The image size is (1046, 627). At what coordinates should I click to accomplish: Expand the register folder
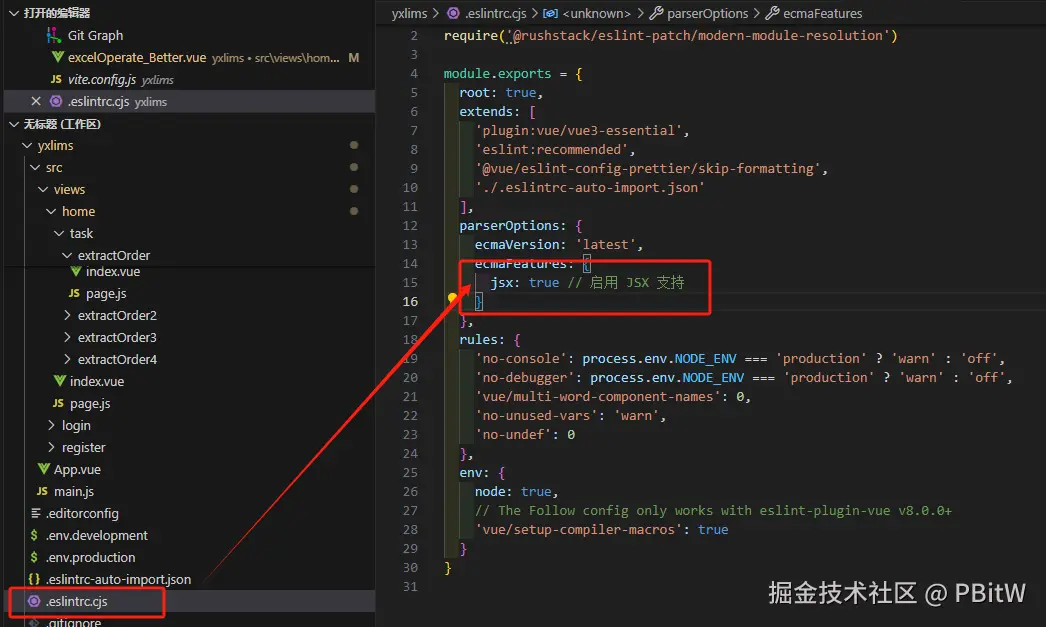coord(51,447)
